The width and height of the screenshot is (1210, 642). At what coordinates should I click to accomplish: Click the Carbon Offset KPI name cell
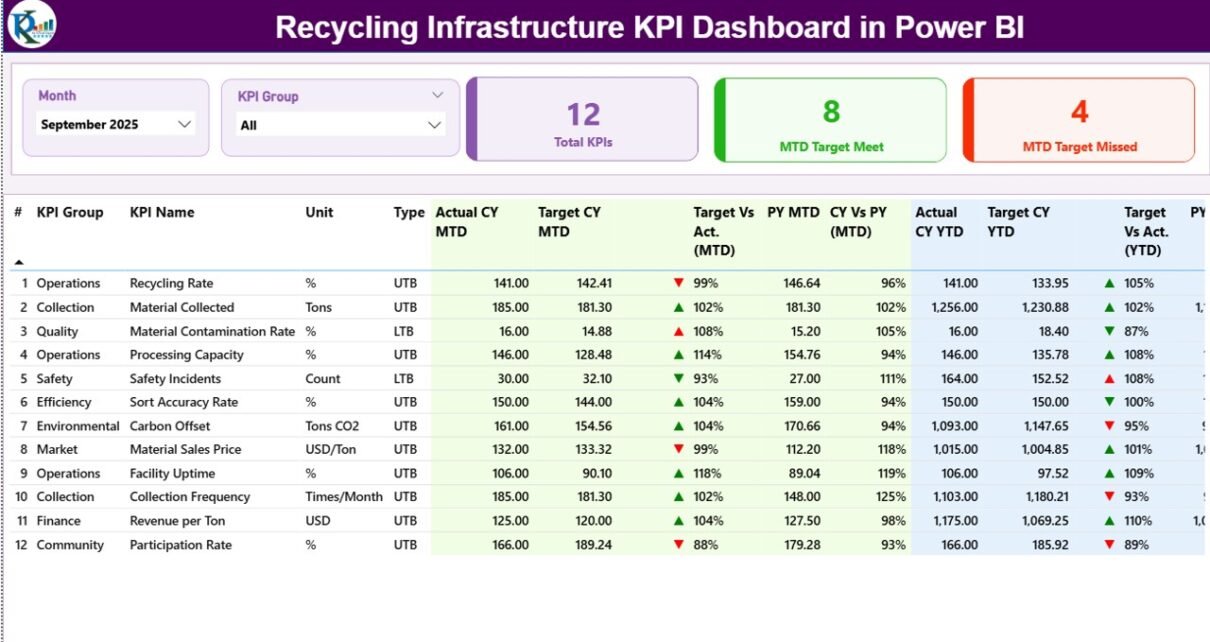(x=170, y=426)
